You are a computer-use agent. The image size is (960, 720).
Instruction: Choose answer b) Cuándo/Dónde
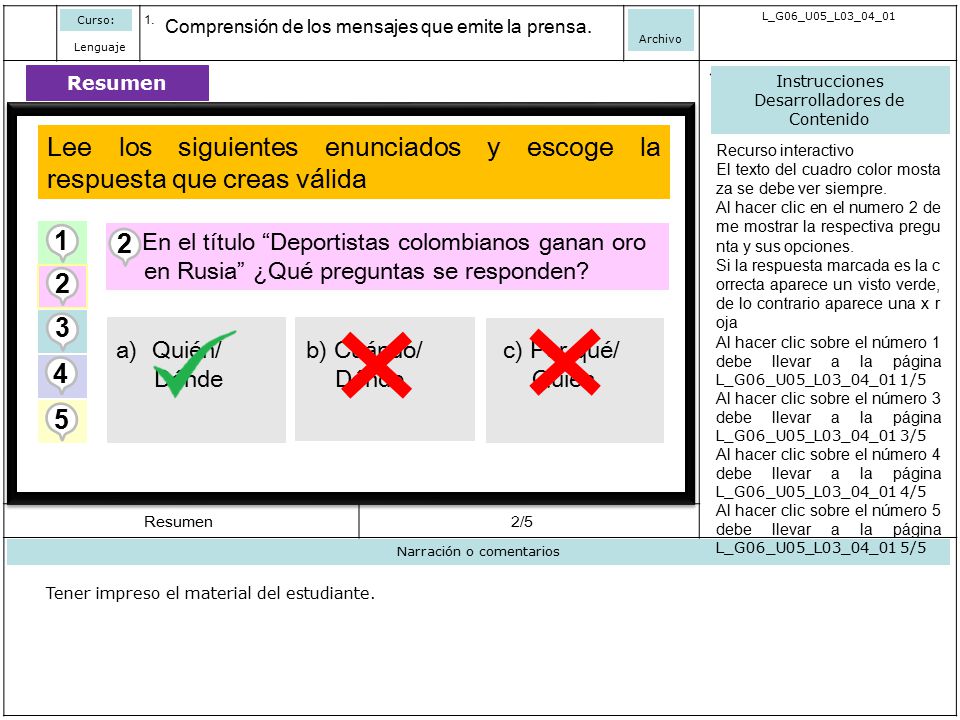point(384,379)
